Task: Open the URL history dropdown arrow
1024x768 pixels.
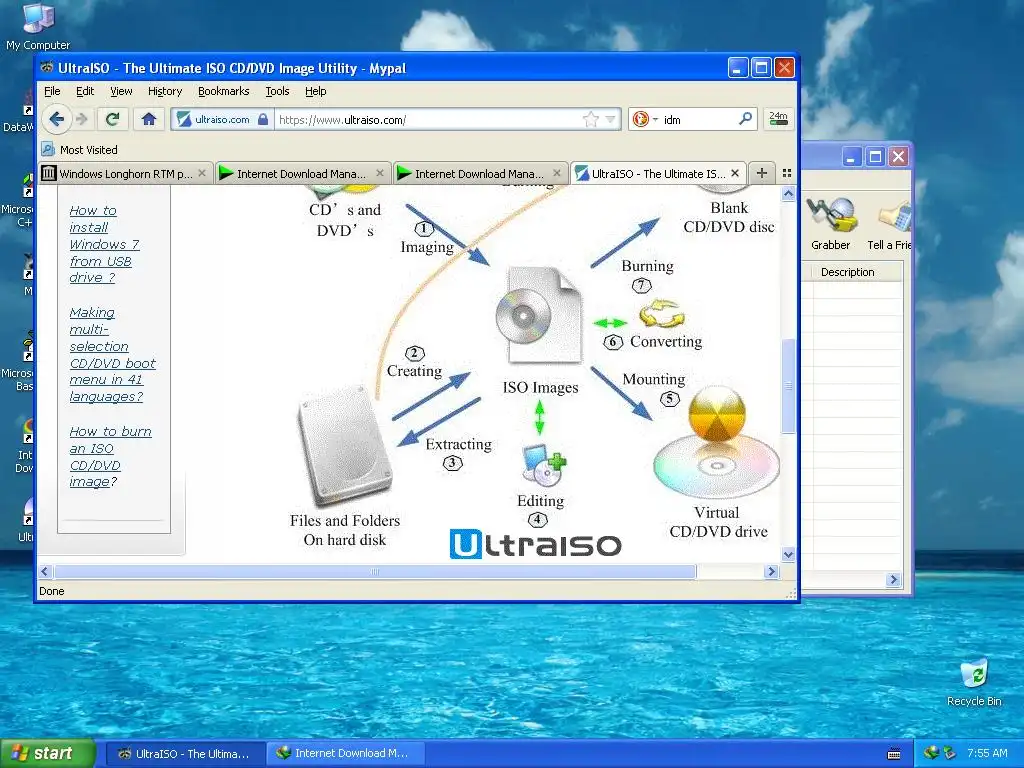Action: point(611,120)
